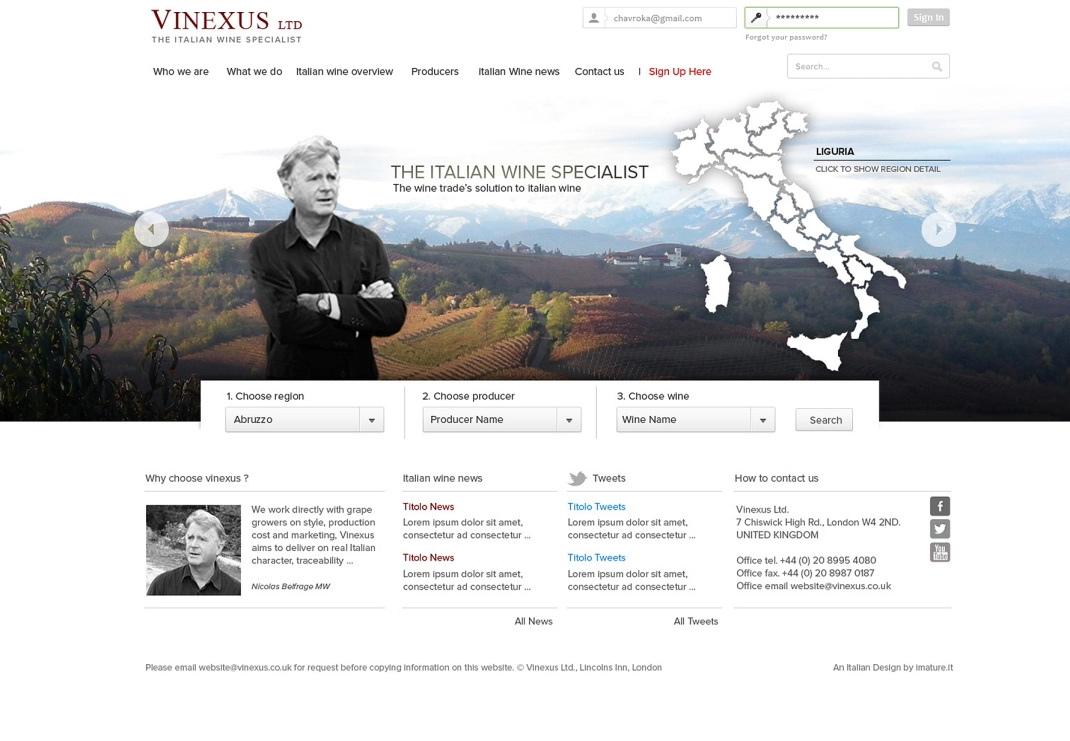The width and height of the screenshot is (1070, 741).
Task: Open the Who we are page
Action: 181,72
